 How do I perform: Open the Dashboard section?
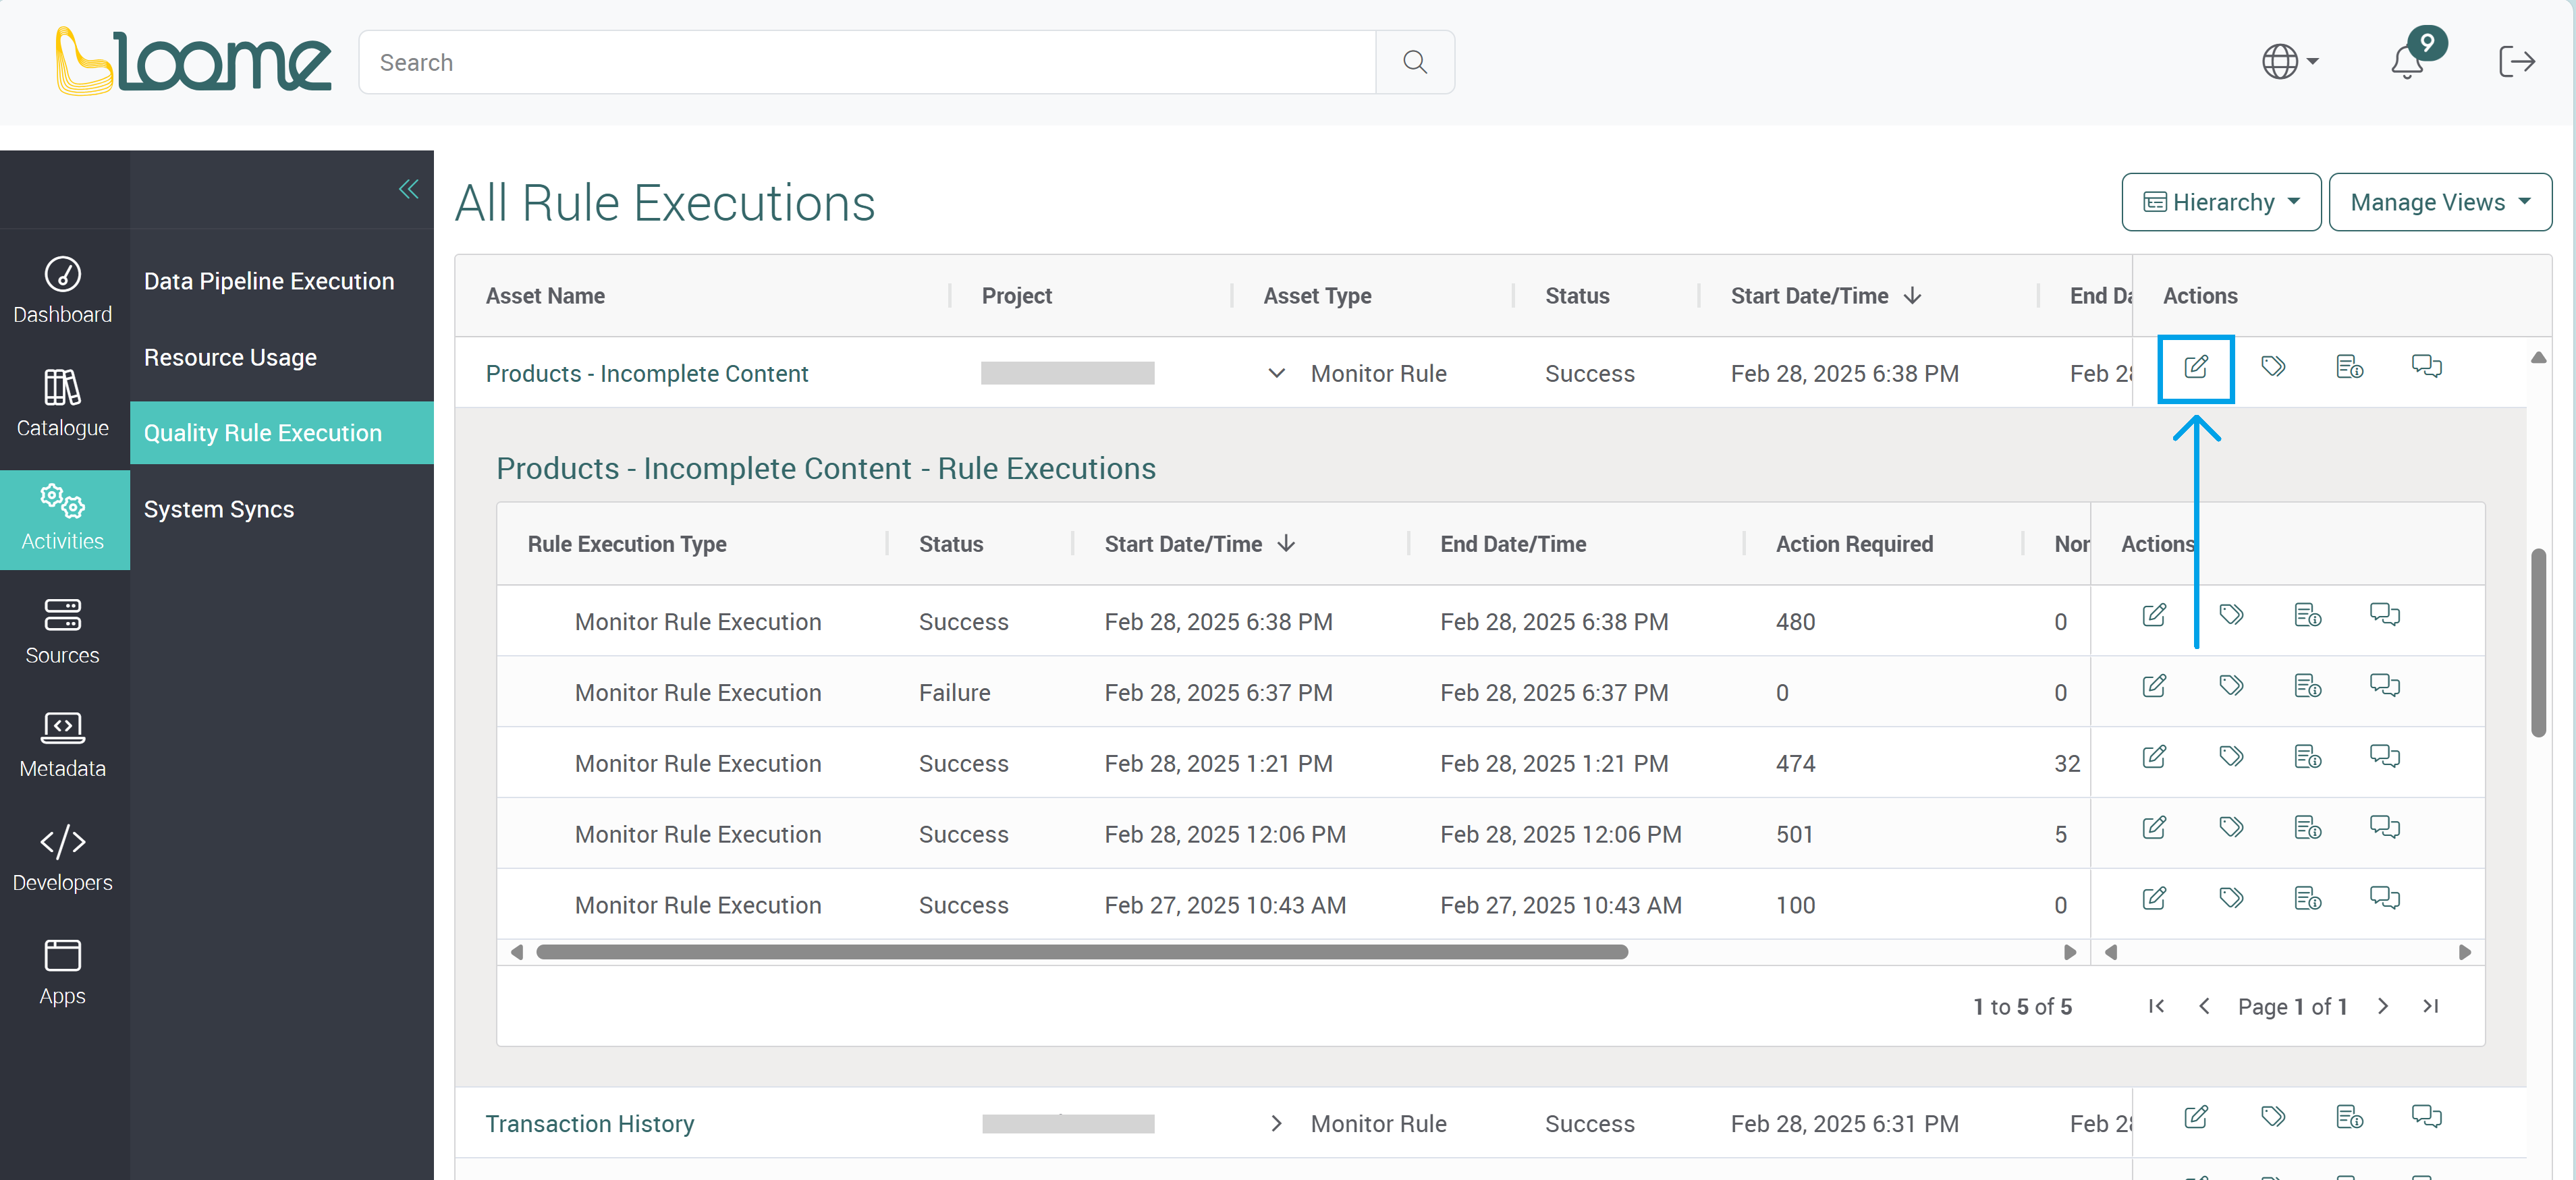pyautogui.click(x=63, y=289)
